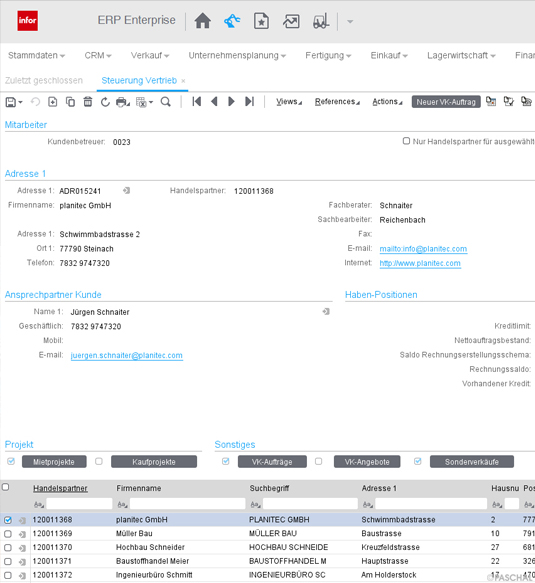Open the Einkauf menu
The image size is (535, 583).
[x=389, y=55]
